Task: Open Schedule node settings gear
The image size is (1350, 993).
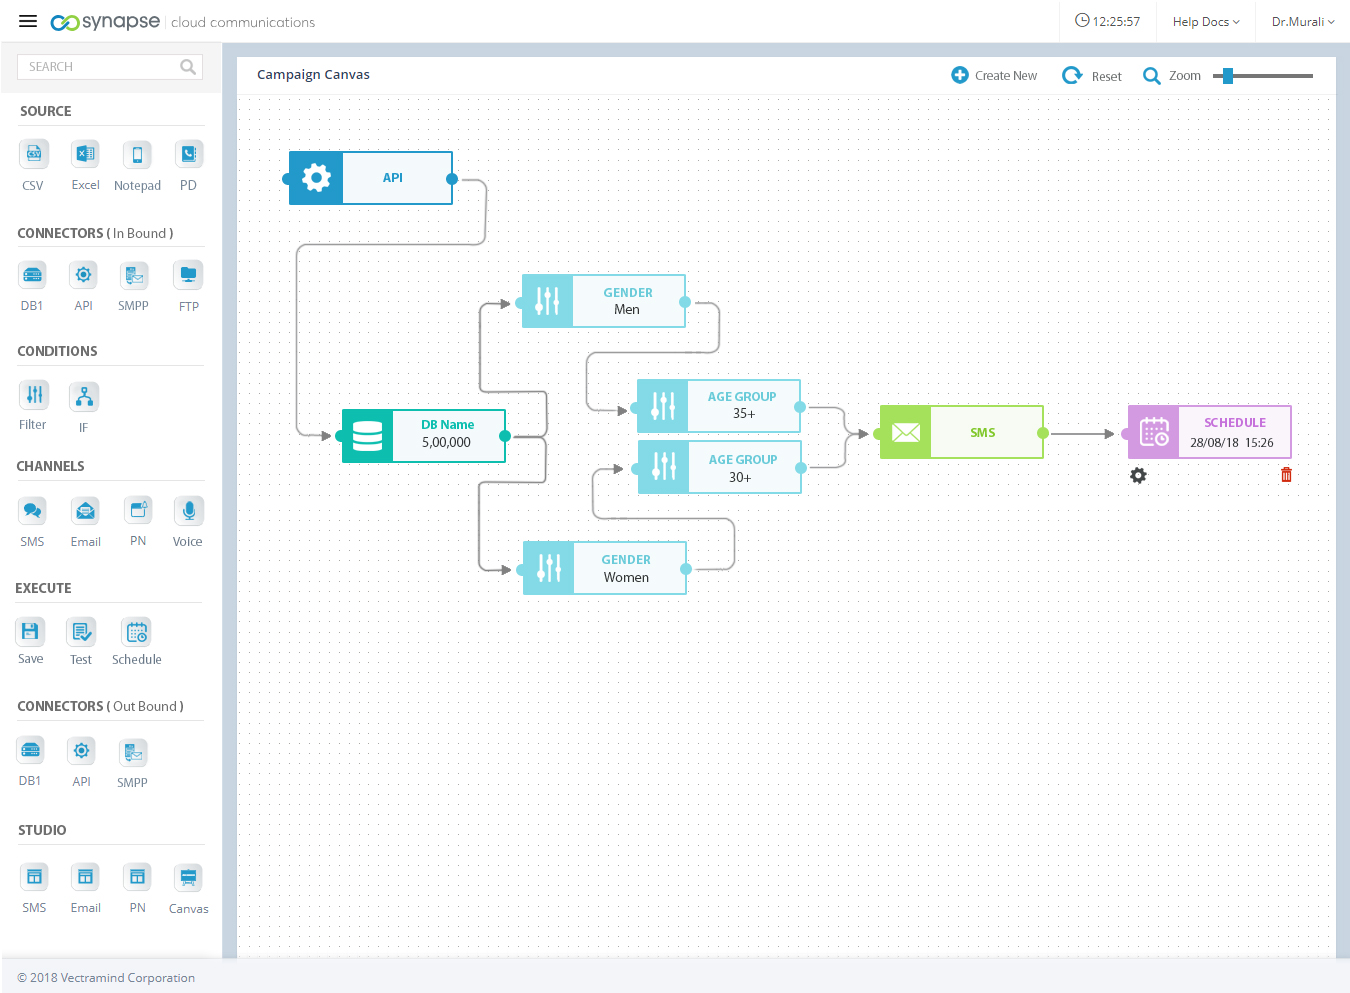Action: tap(1138, 476)
